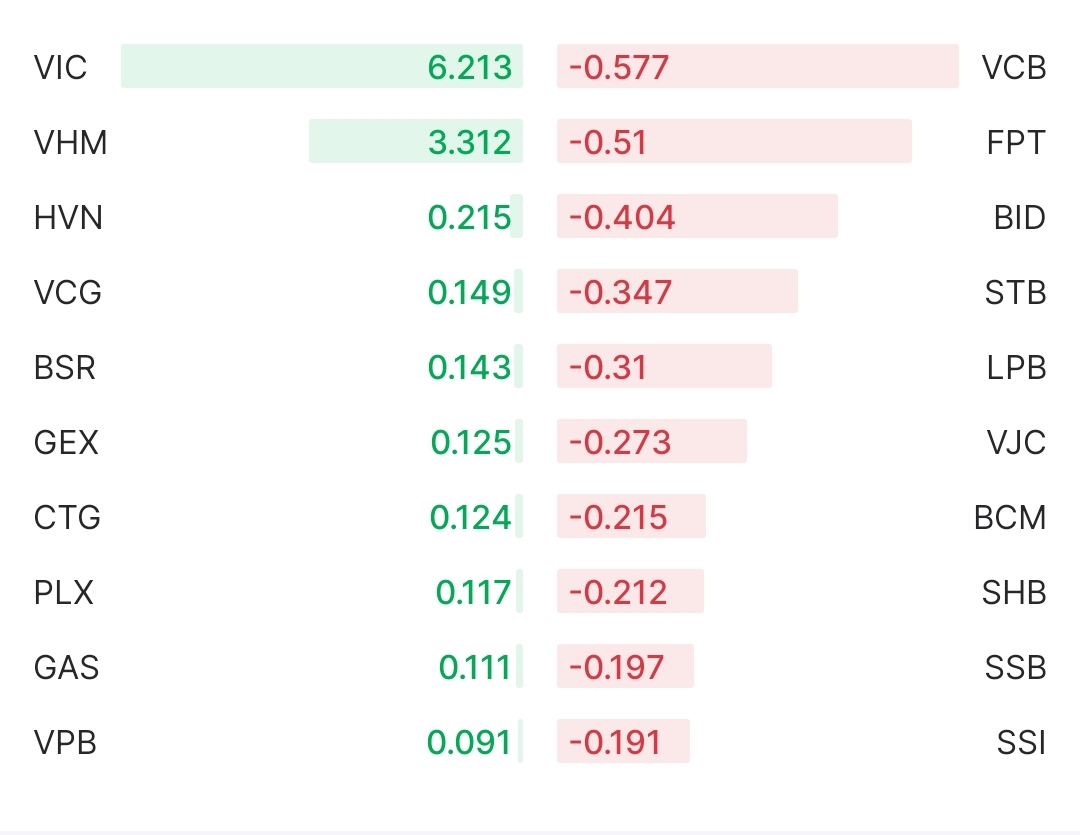This screenshot has width=1080, height=835.
Task: Select the VHM ticker label
Action: (x=70, y=143)
